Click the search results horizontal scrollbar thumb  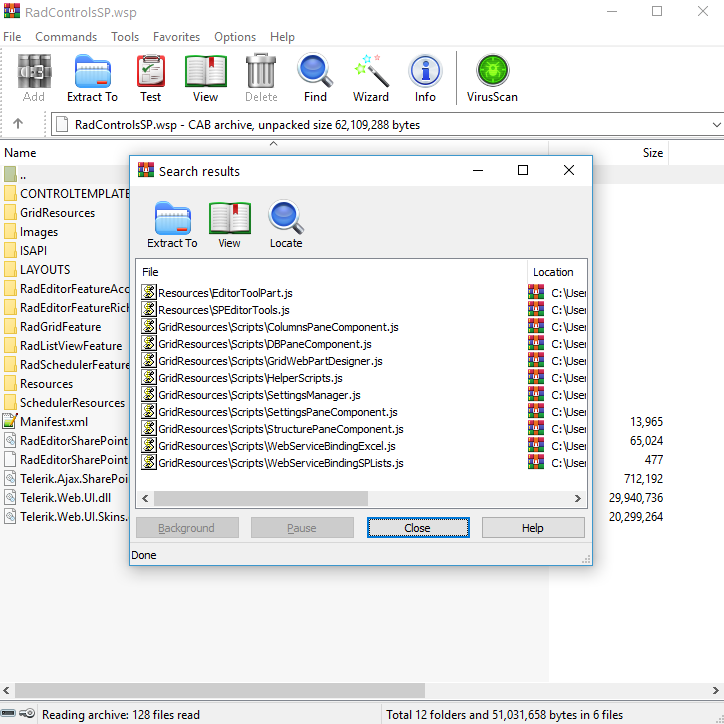[x=261, y=499]
